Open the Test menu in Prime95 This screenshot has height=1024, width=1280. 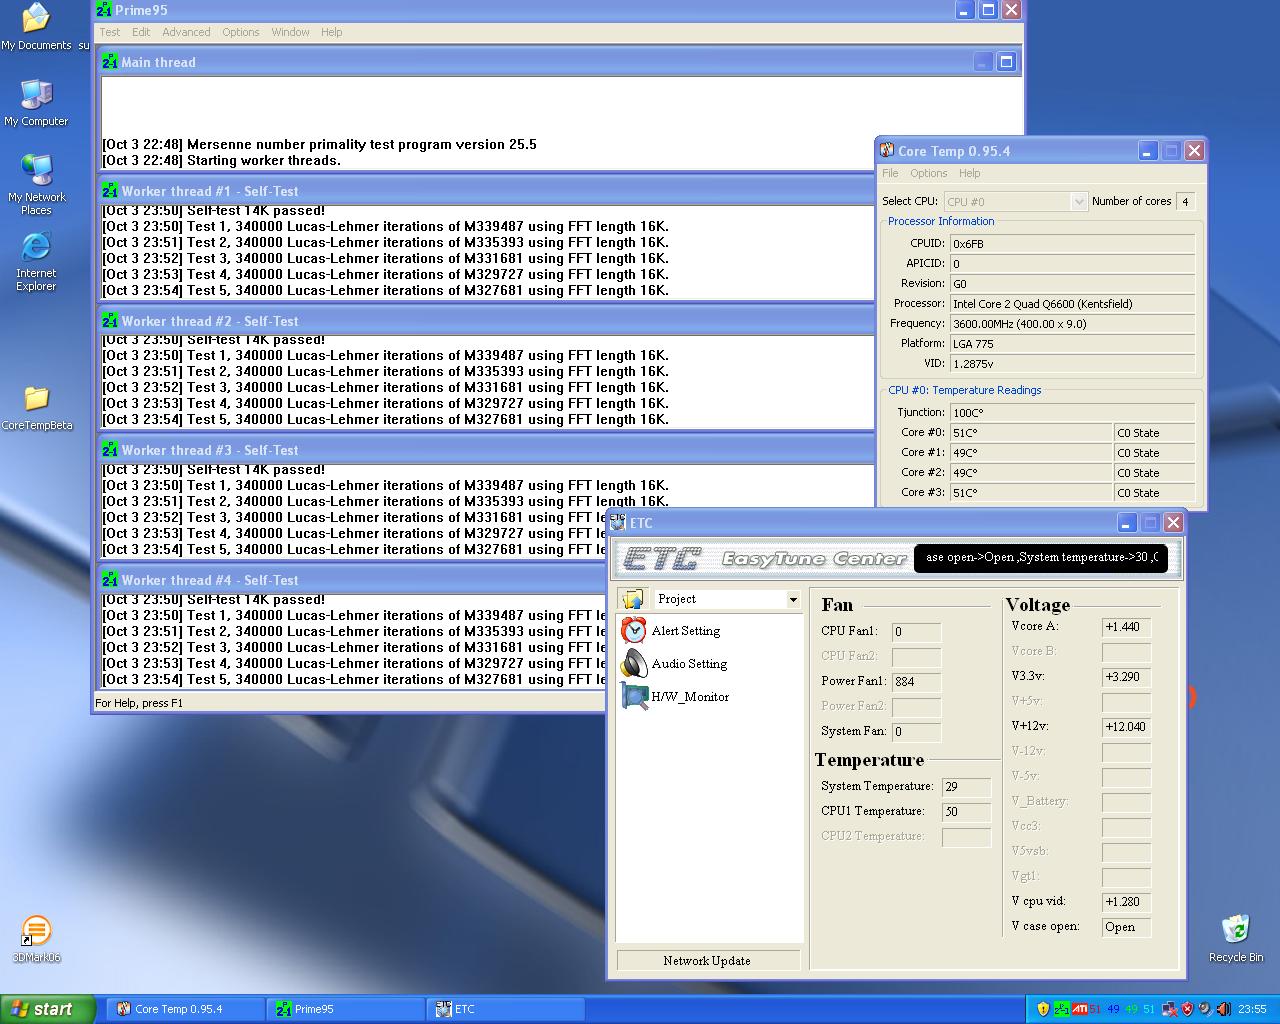pyautogui.click(x=110, y=32)
